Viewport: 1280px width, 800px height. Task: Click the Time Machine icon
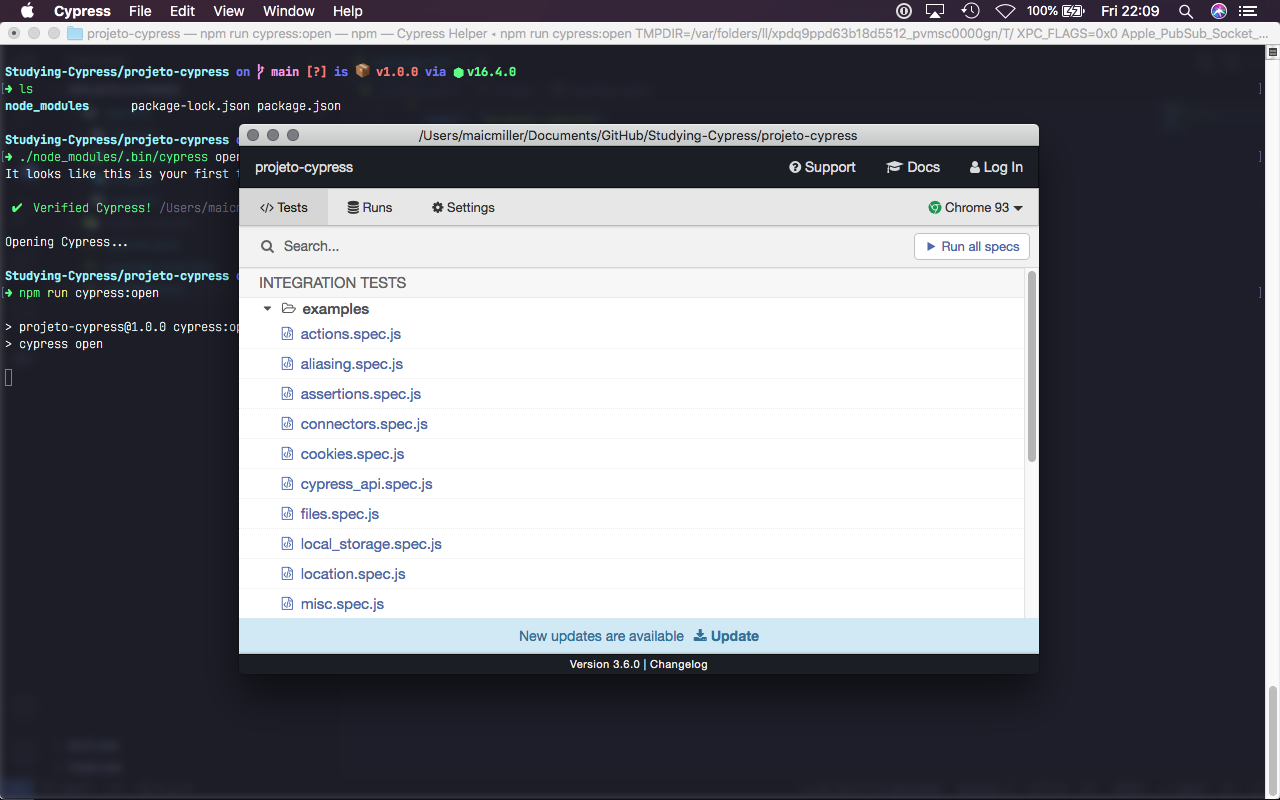970,11
